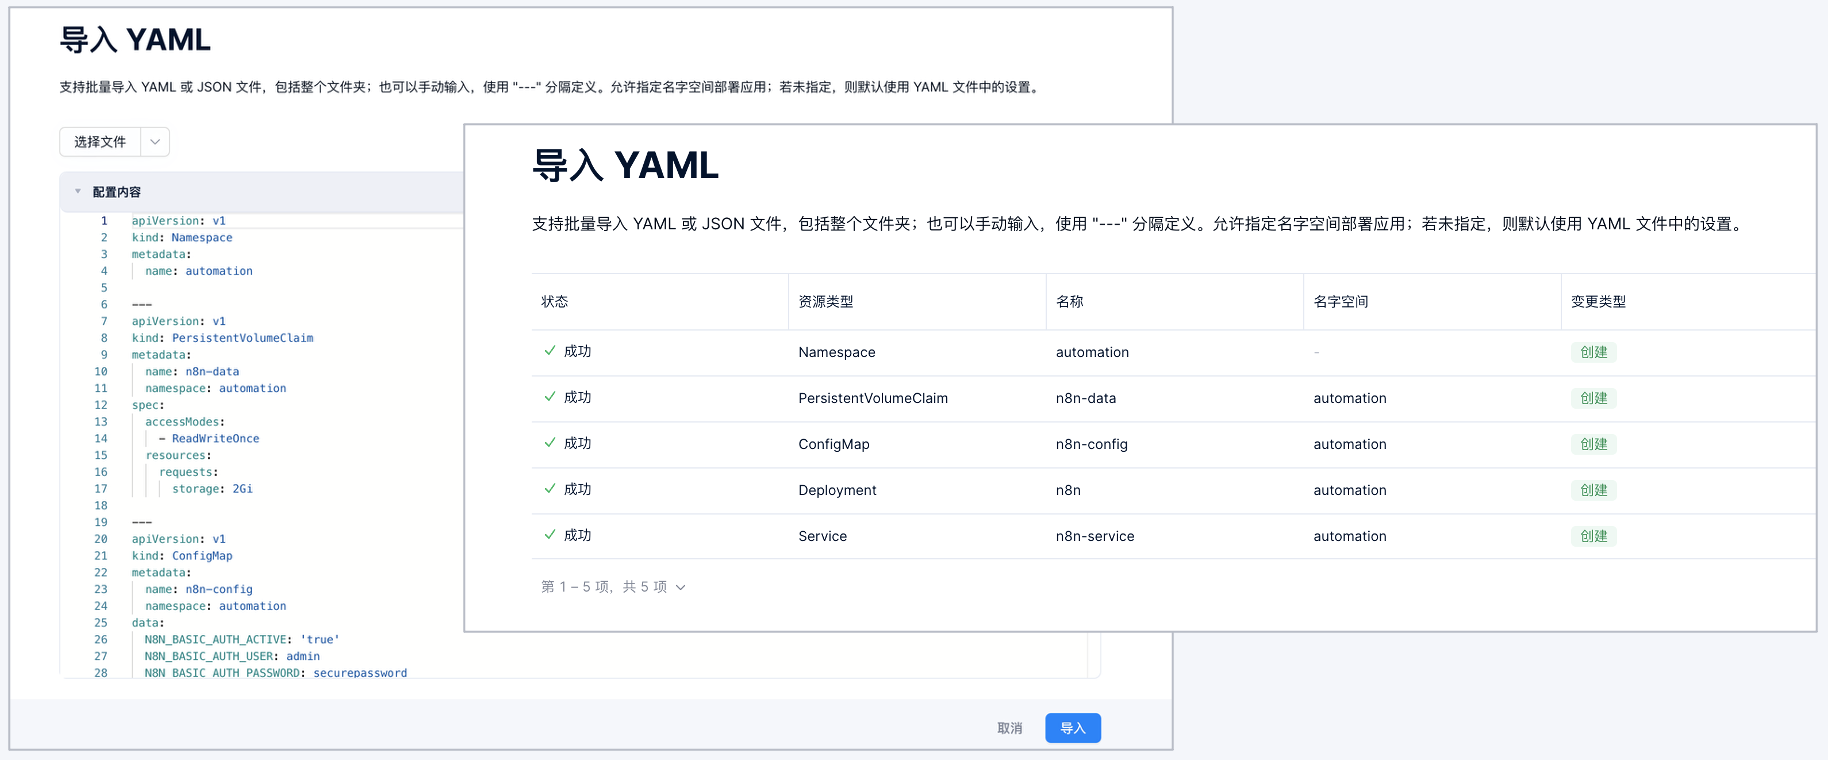Collapse the 配置内容 section
Viewport: 1828px width, 760px height.
[78, 192]
